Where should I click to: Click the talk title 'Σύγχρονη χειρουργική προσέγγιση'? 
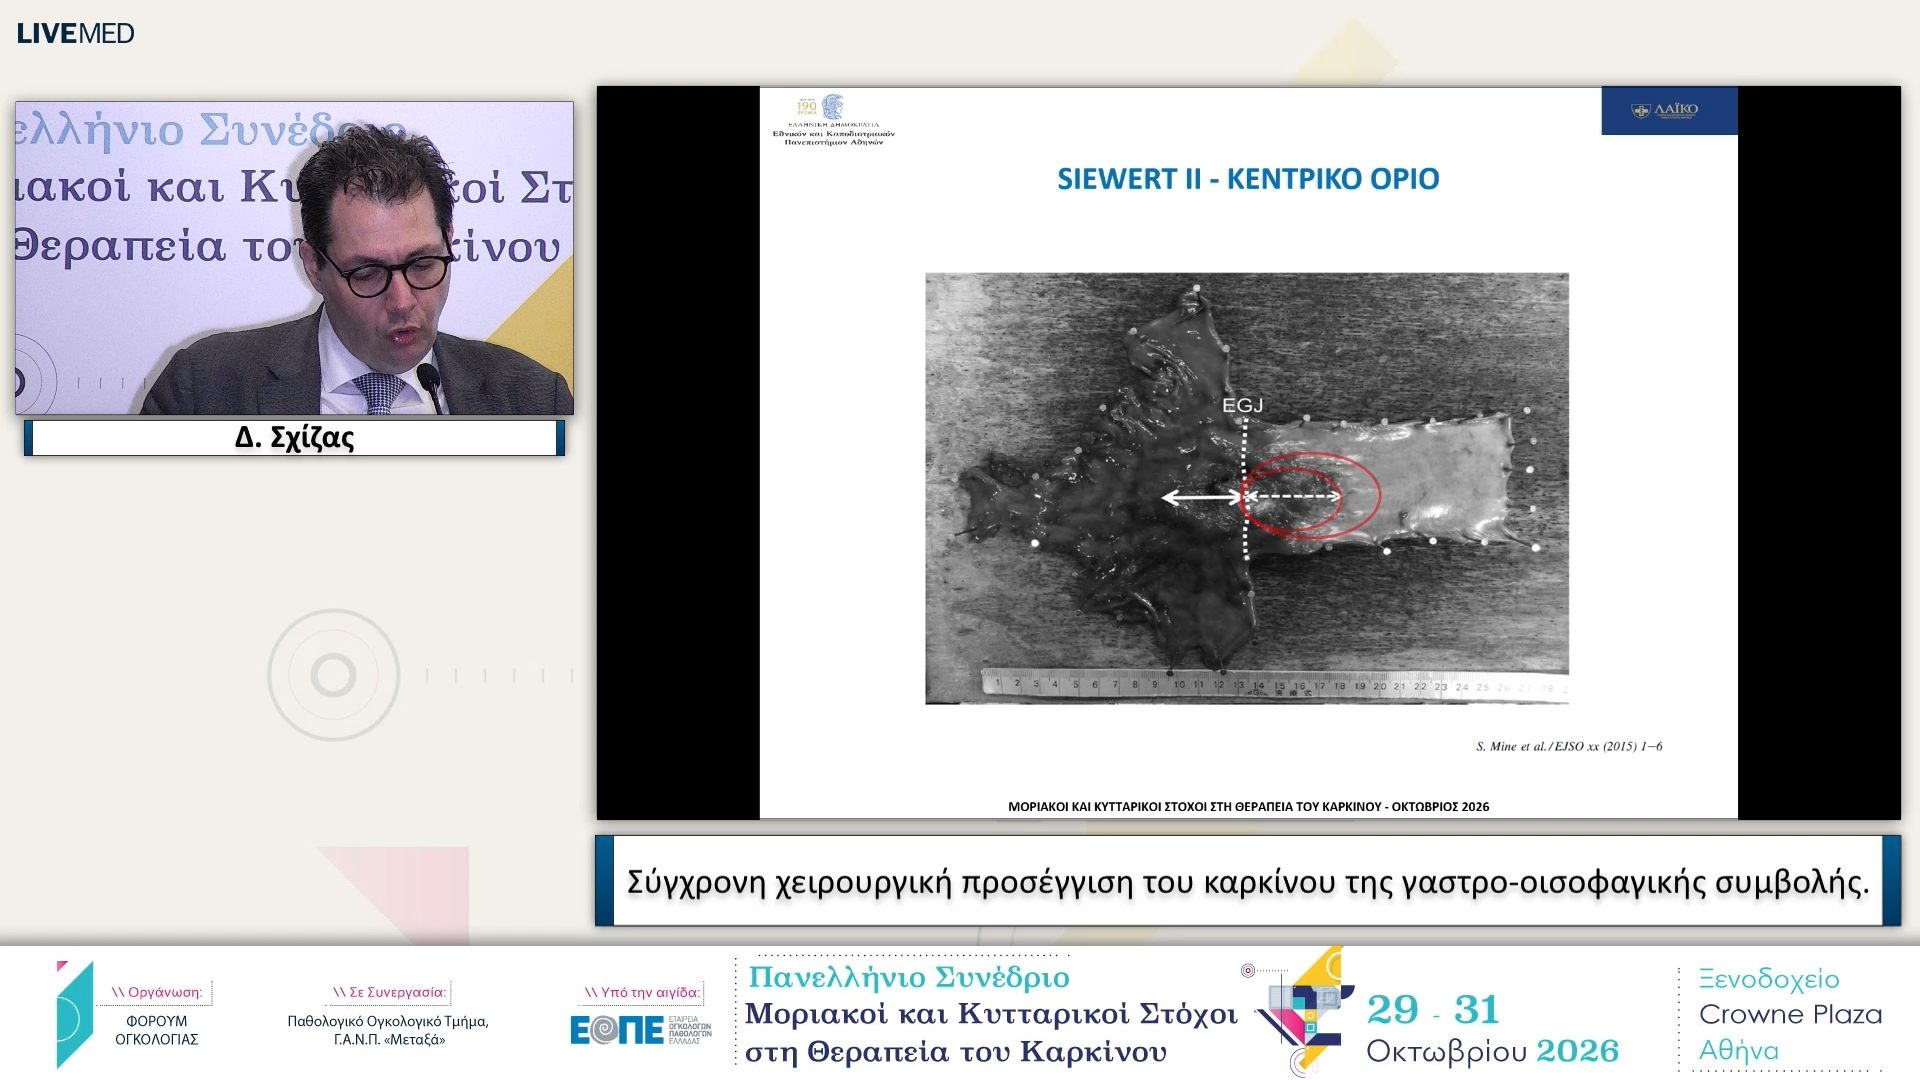coord(881,882)
